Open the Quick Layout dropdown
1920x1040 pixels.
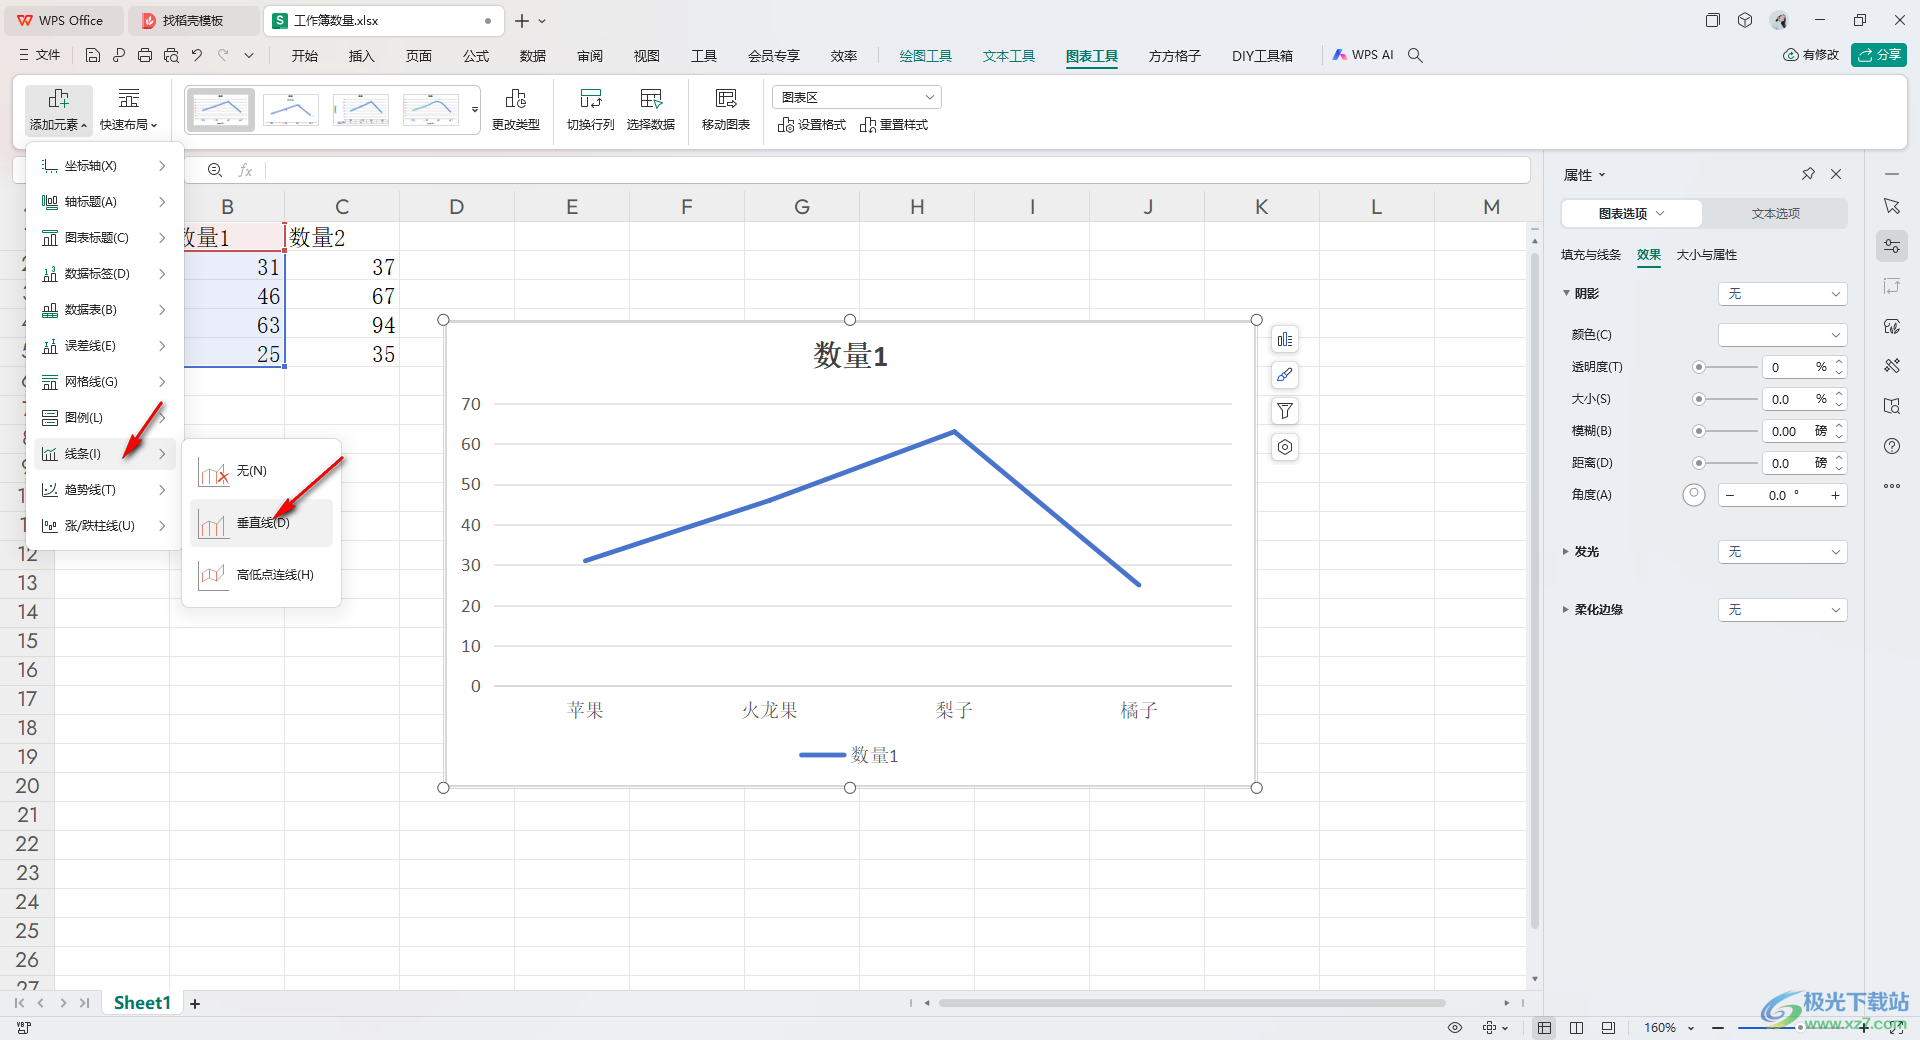tap(128, 110)
